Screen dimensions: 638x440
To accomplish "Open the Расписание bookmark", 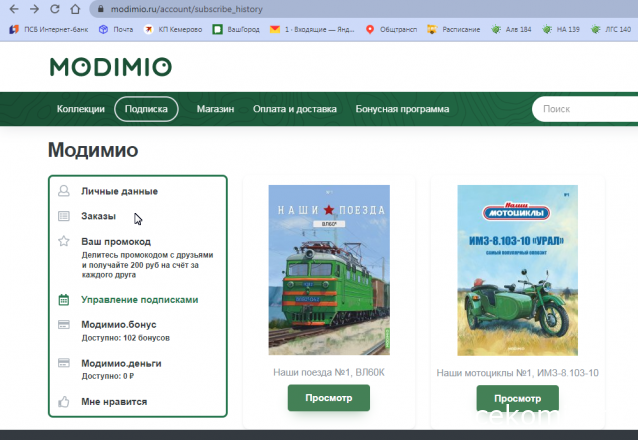I will click(454, 29).
